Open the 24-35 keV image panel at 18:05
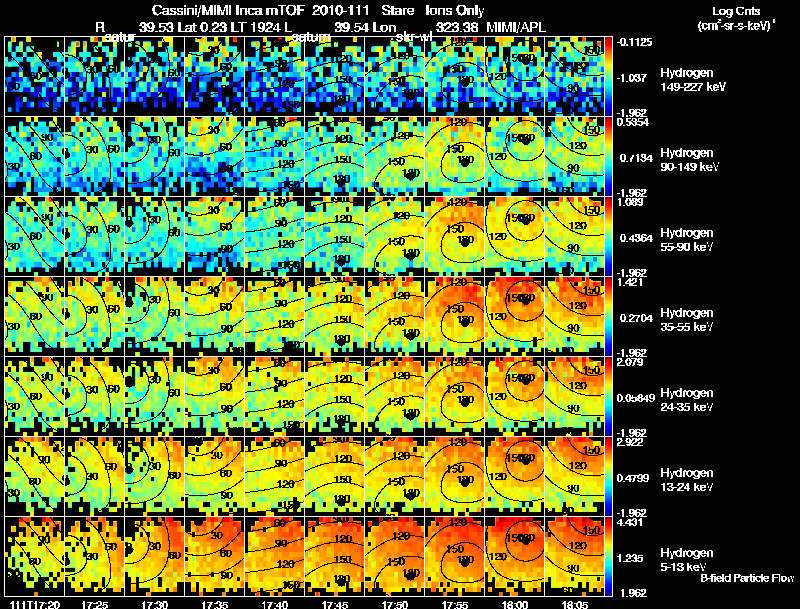800x609 pixels. tap(575, 396)
